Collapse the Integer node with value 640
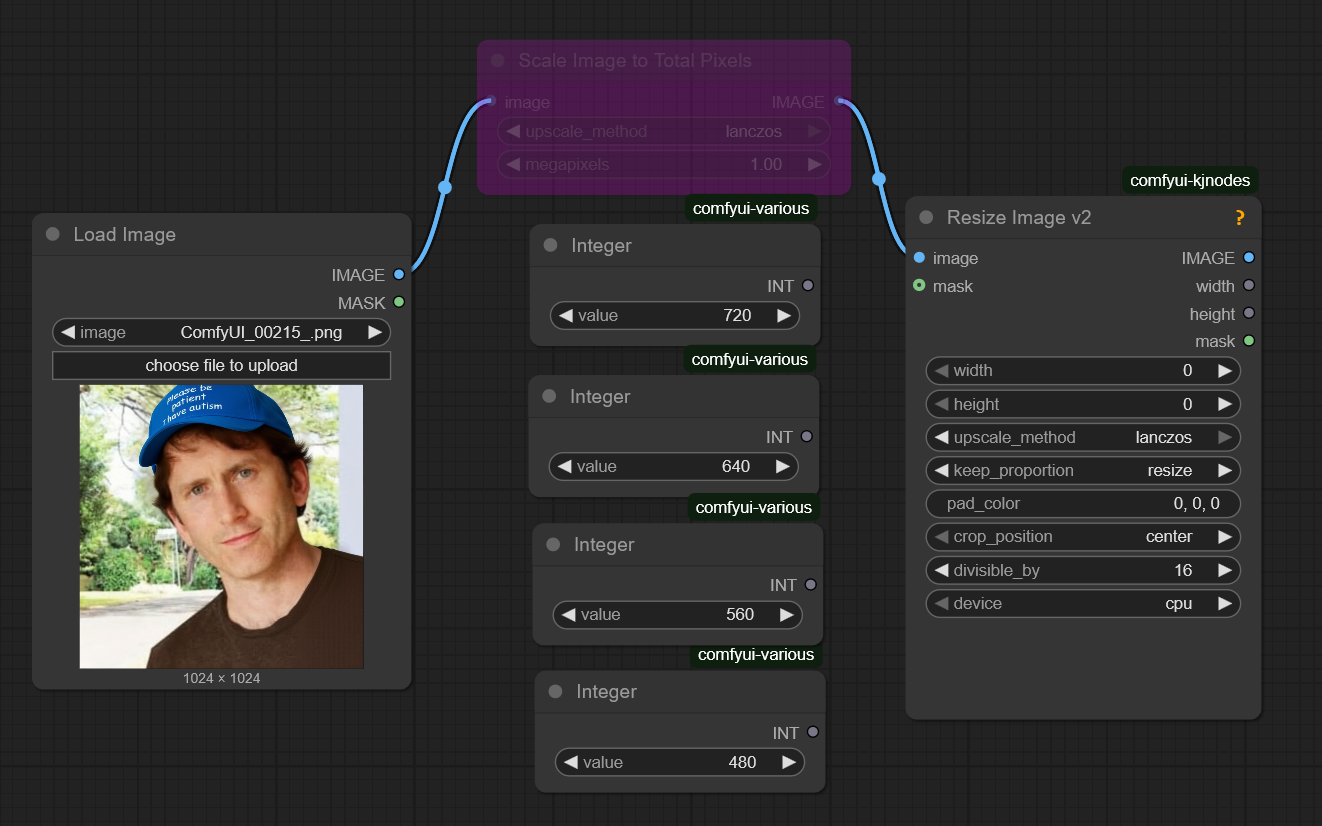The width and height of the screenshot is (1322, 826). tap(549, 396)
